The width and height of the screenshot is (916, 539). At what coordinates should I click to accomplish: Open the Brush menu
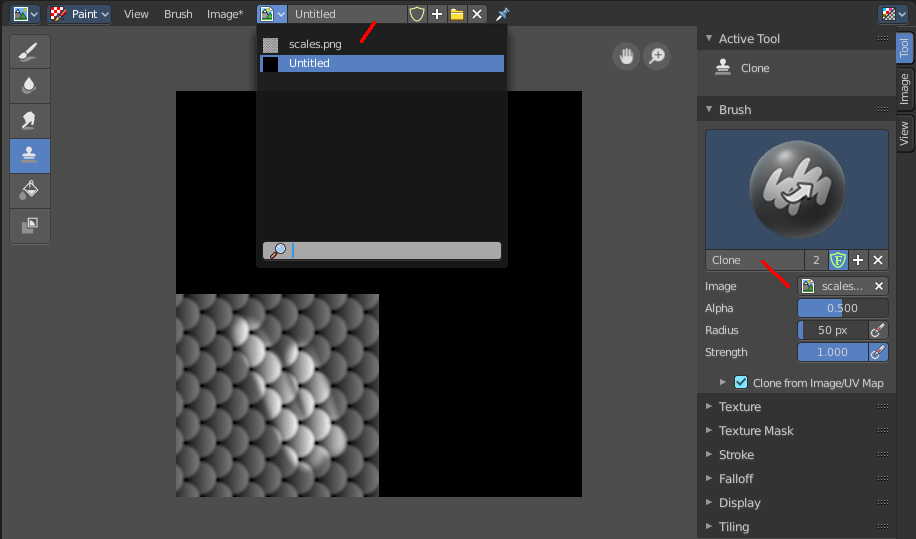pos(178,14)
